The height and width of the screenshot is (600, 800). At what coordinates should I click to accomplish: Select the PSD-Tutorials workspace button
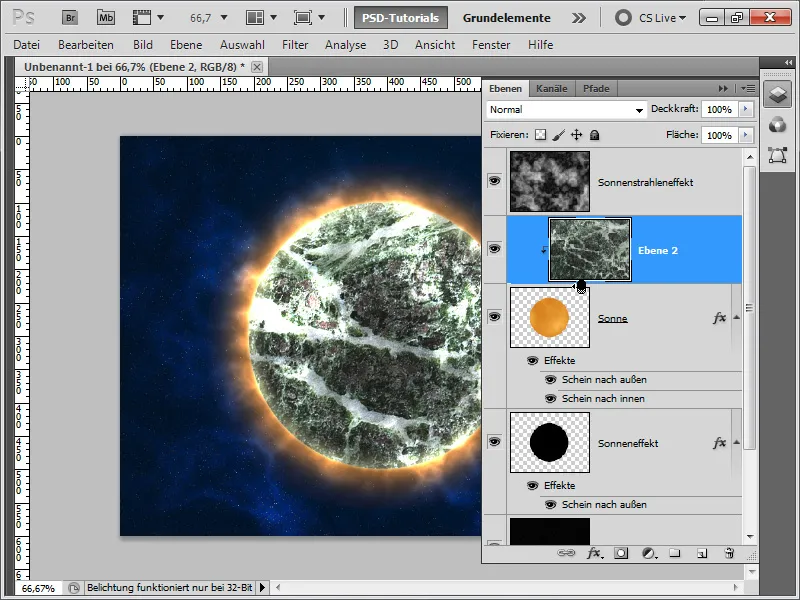pos(401,18)
